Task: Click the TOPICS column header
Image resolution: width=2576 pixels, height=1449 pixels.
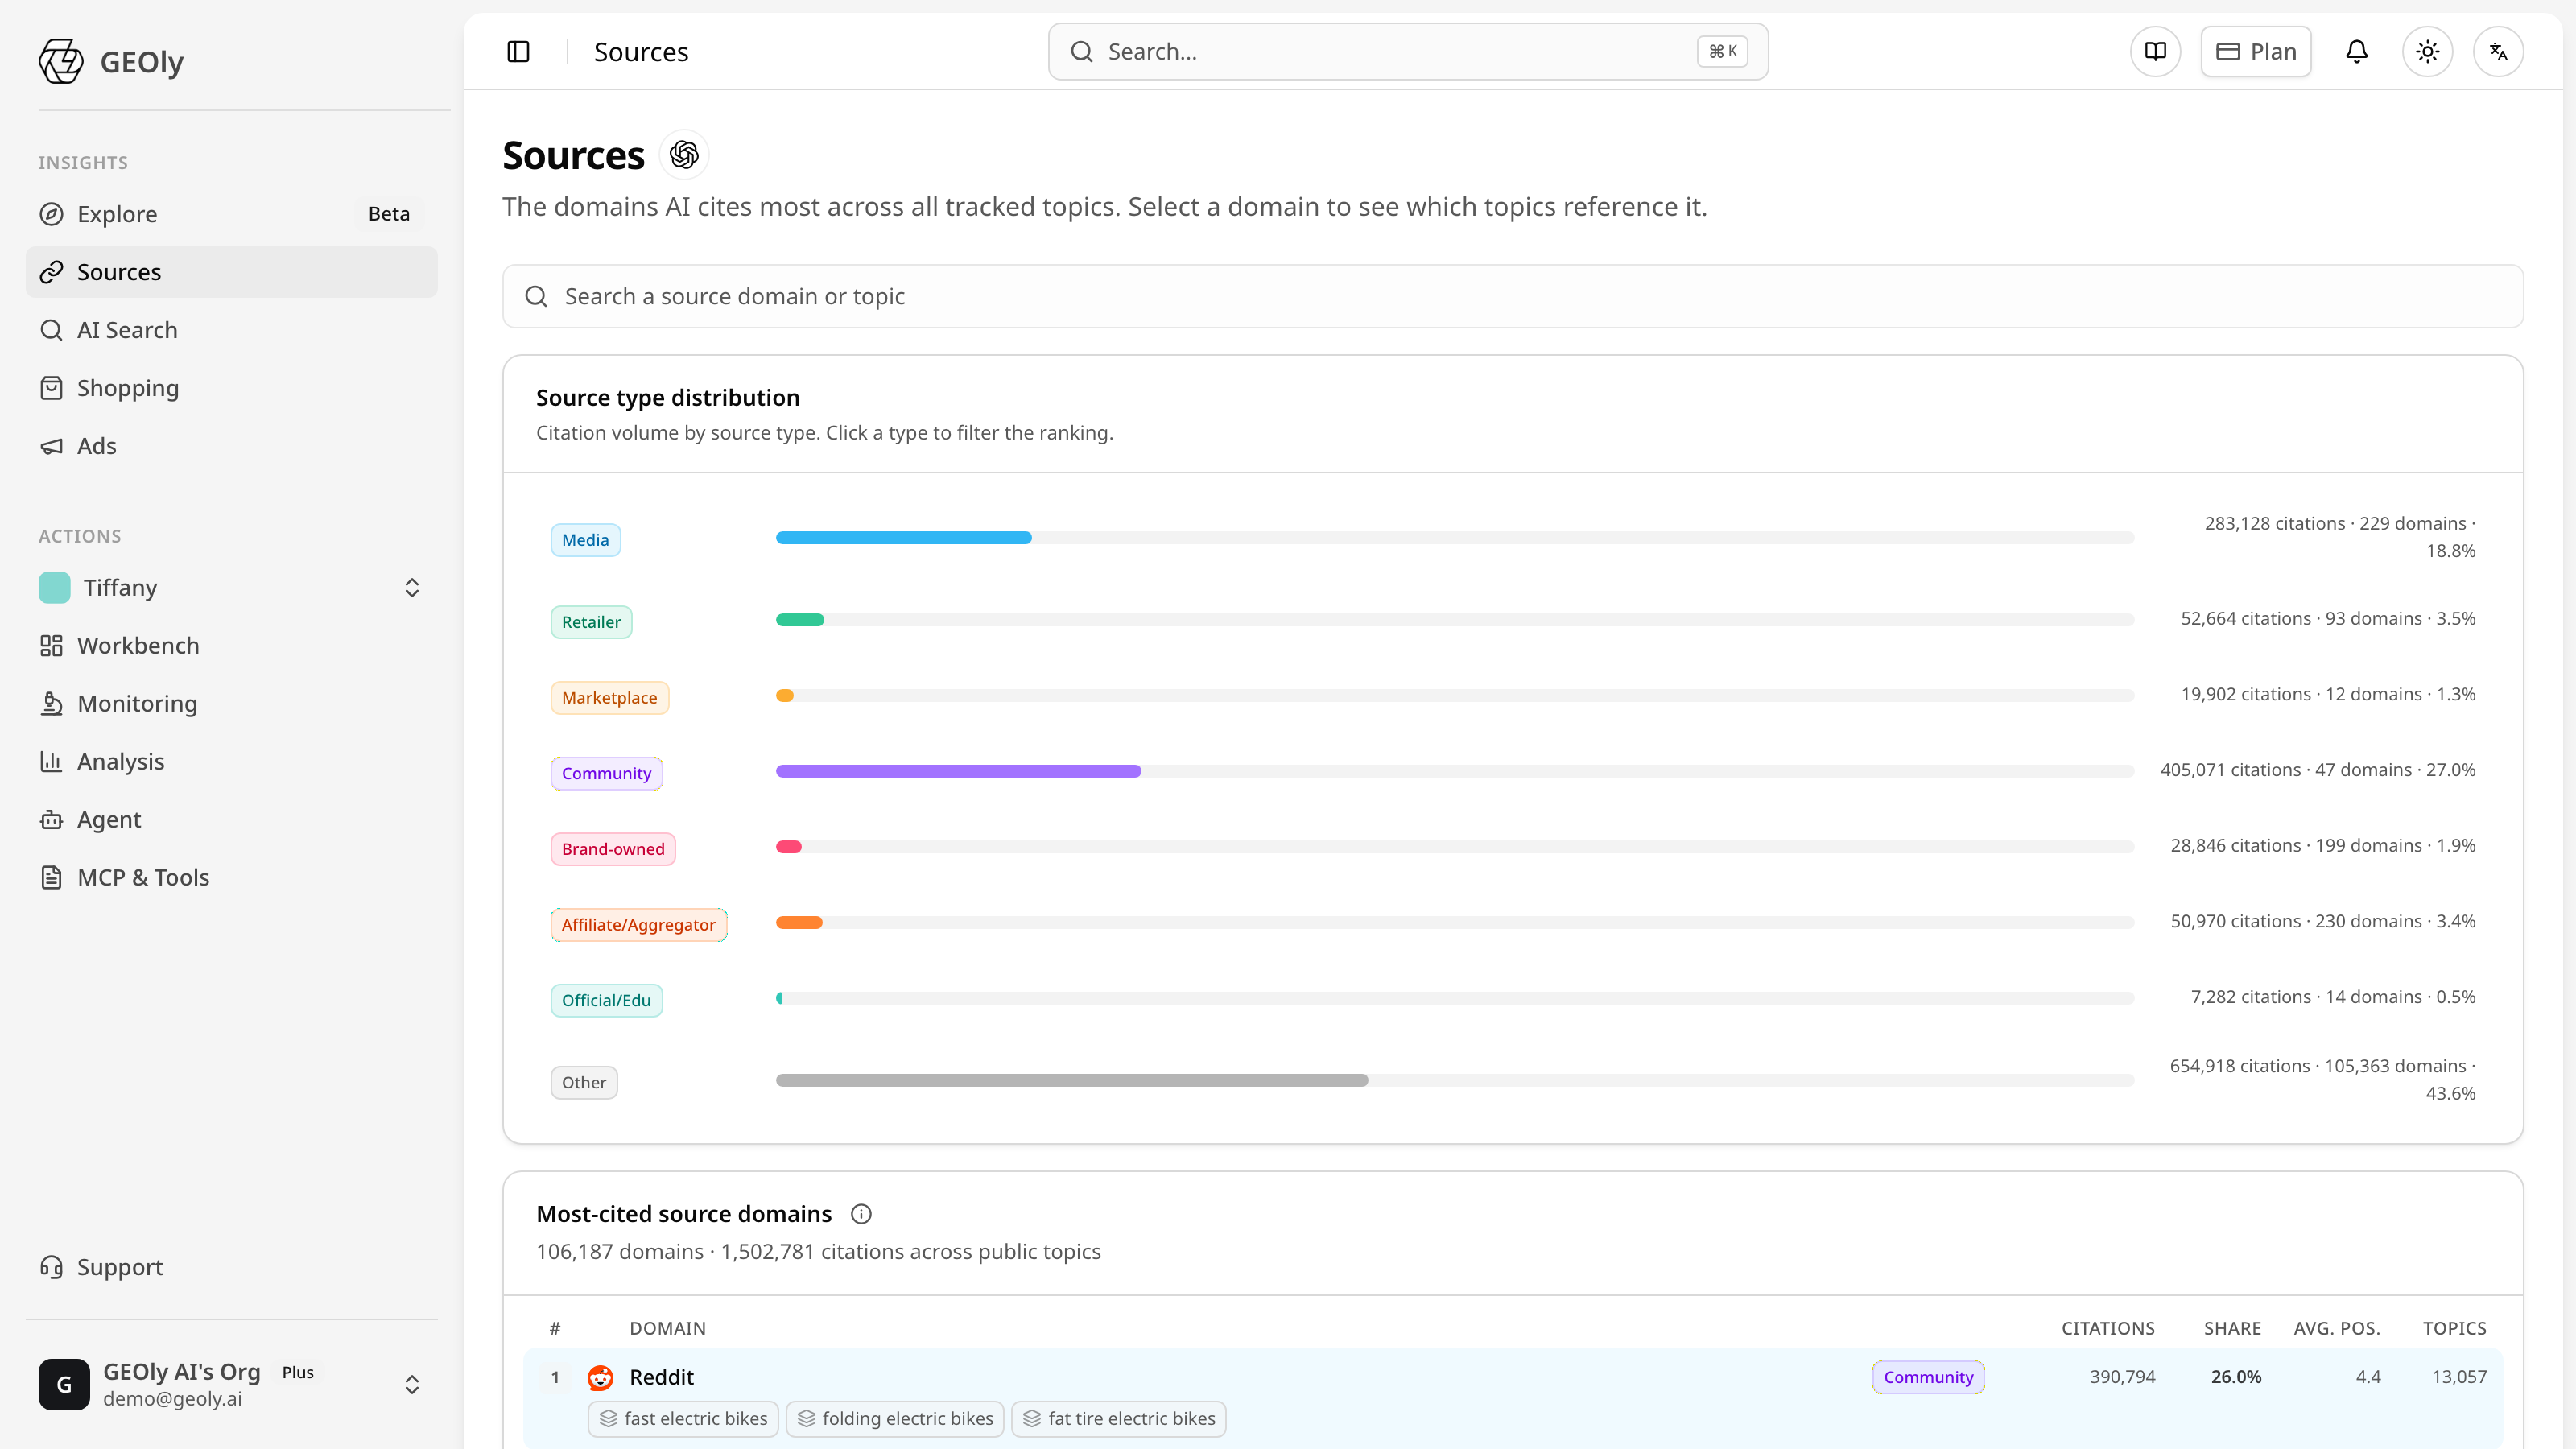Action: click(x=2454, y=1328)
